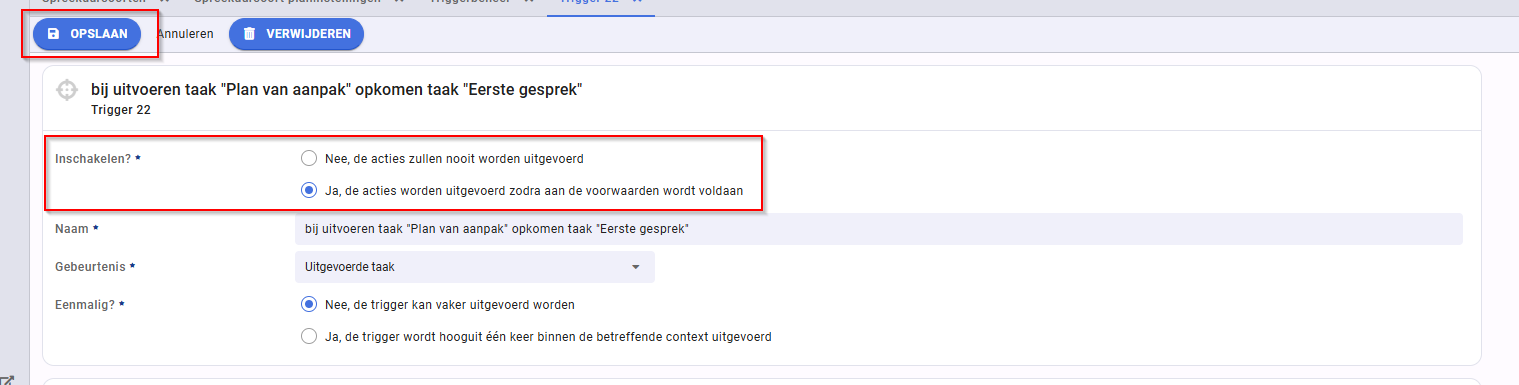1519x385 pixels.
Task: Click the VERWIJDEREN button
Action: coord(296,34)
